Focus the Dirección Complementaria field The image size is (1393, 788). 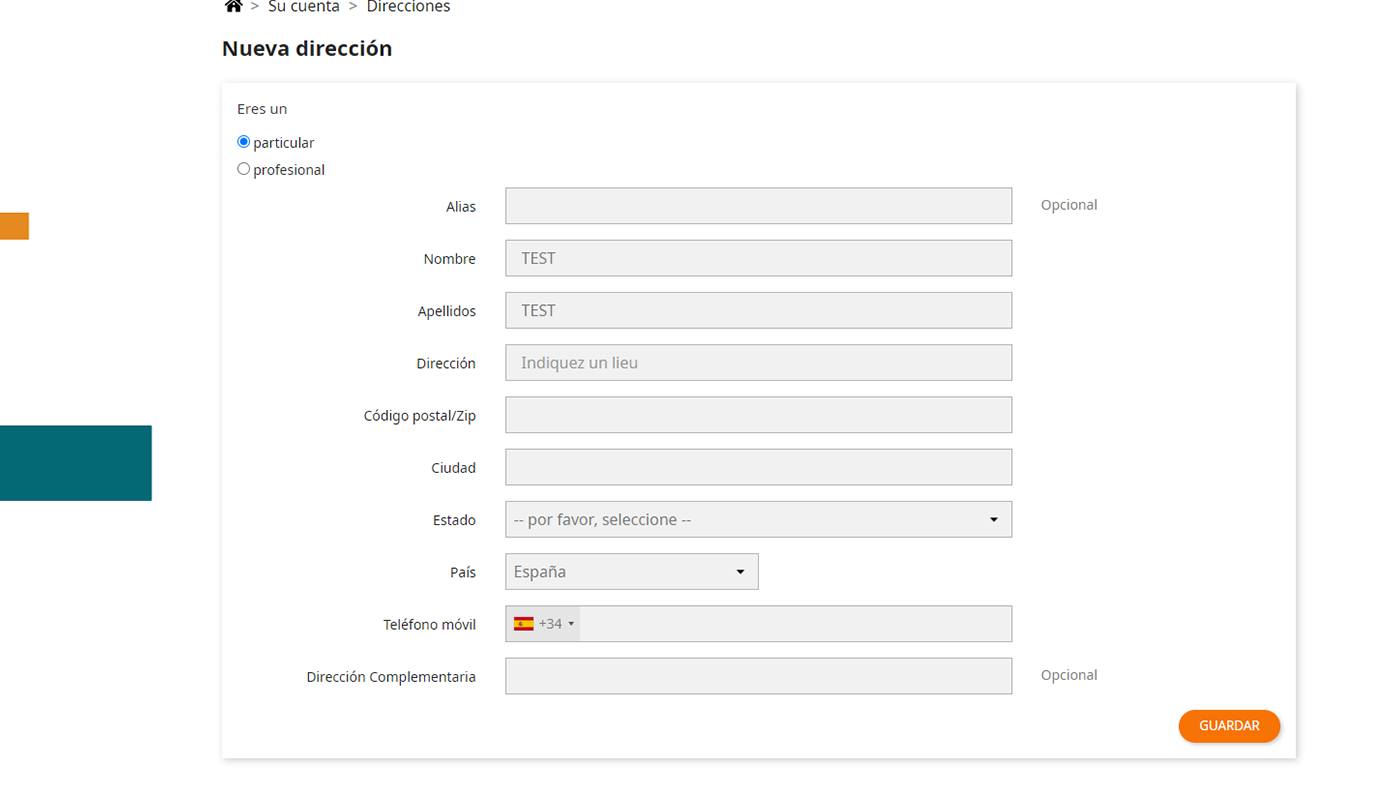coord(758,676)
